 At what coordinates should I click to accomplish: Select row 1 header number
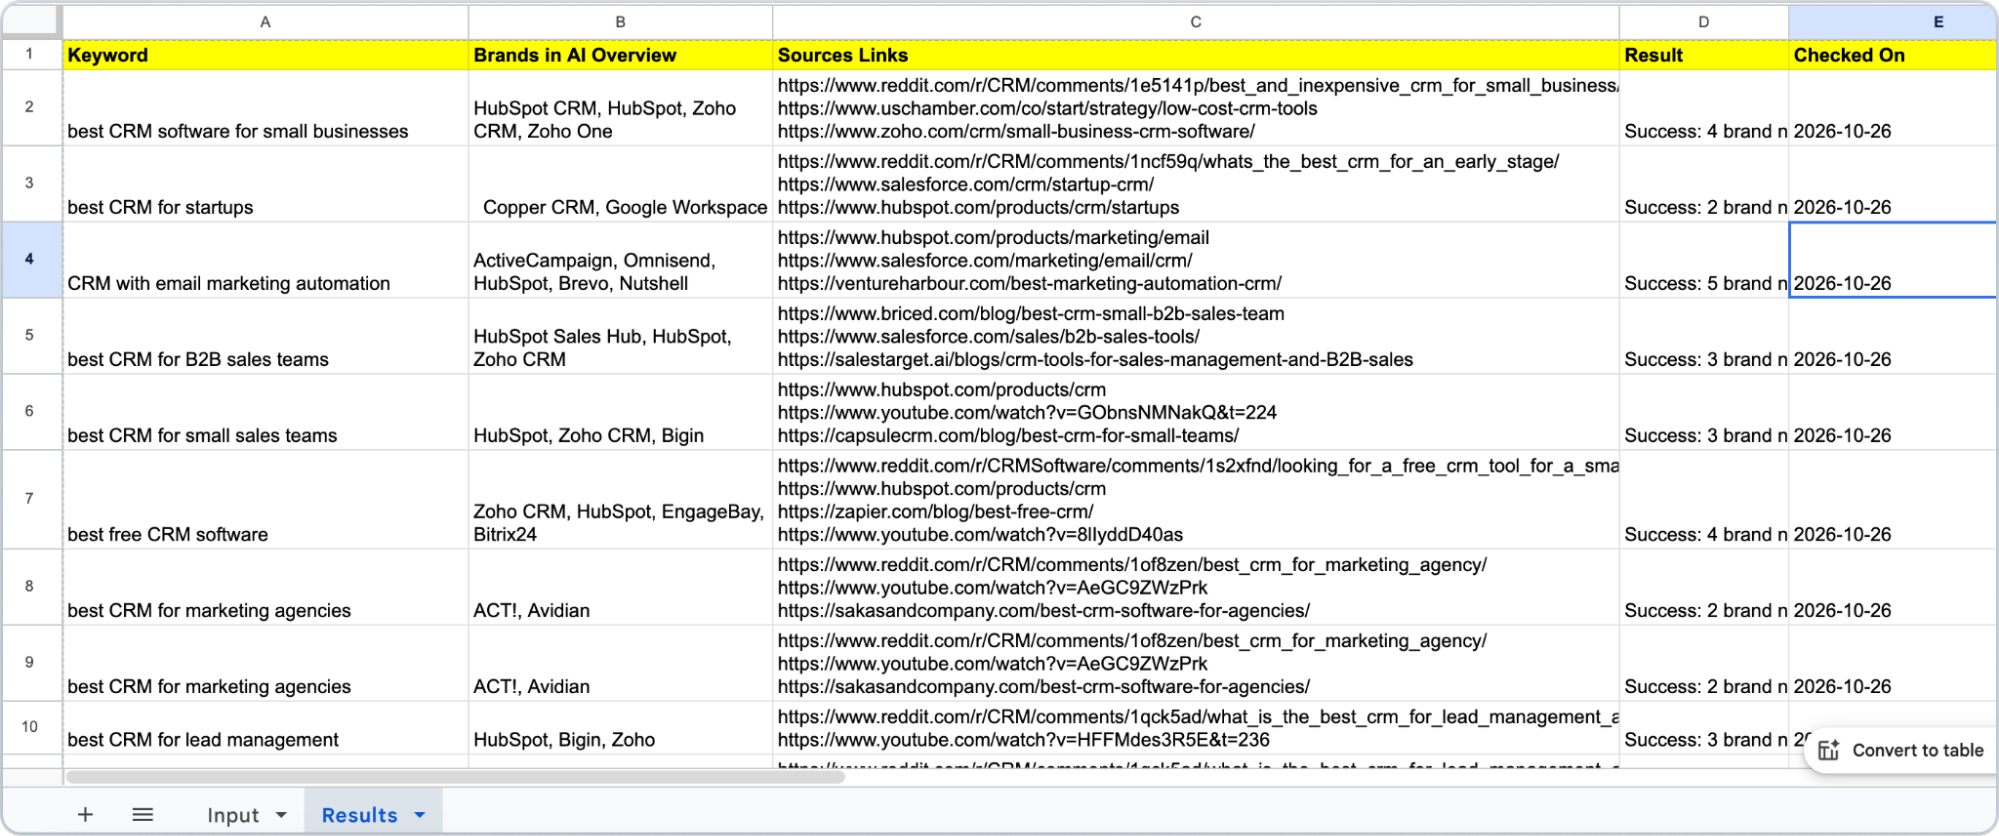[30, 54]
